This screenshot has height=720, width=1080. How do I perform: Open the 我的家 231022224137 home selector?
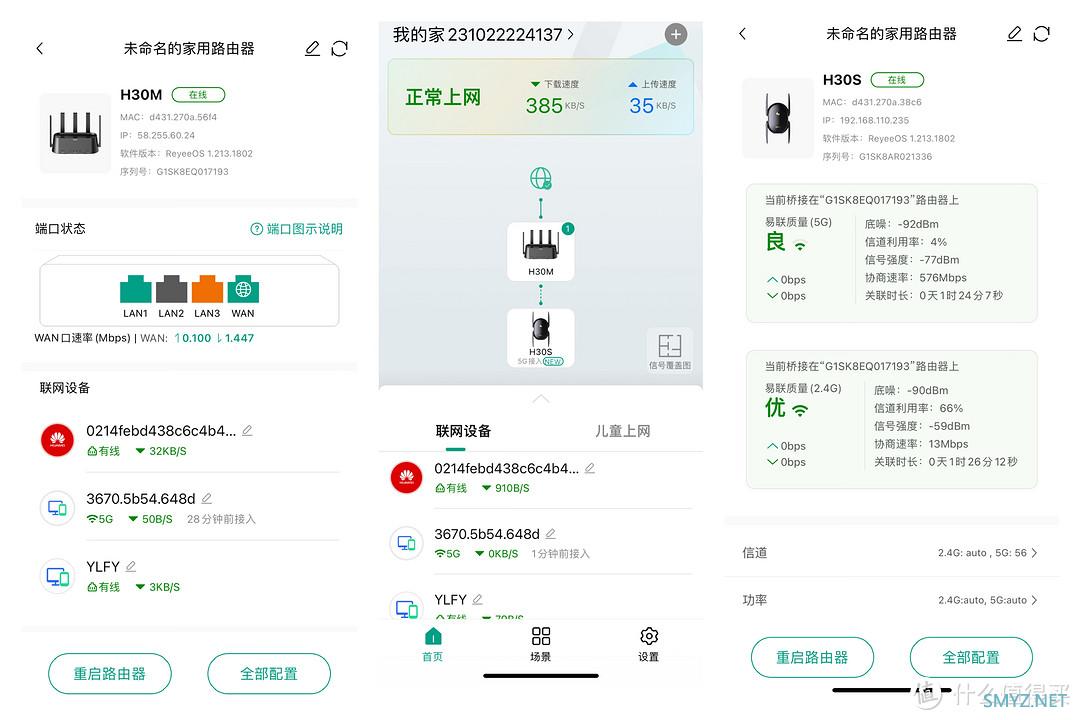point(484,34)
